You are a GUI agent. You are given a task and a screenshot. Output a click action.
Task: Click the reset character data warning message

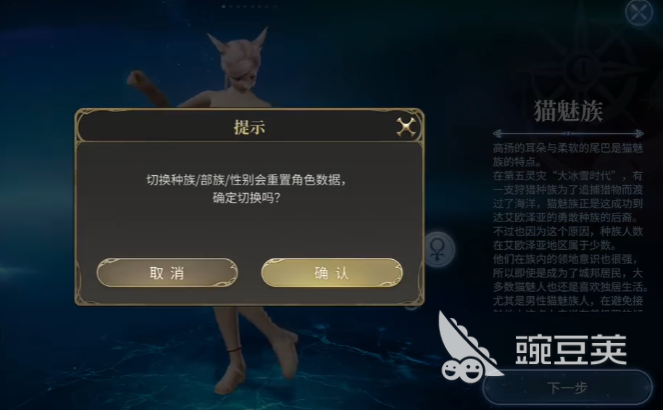247,188
